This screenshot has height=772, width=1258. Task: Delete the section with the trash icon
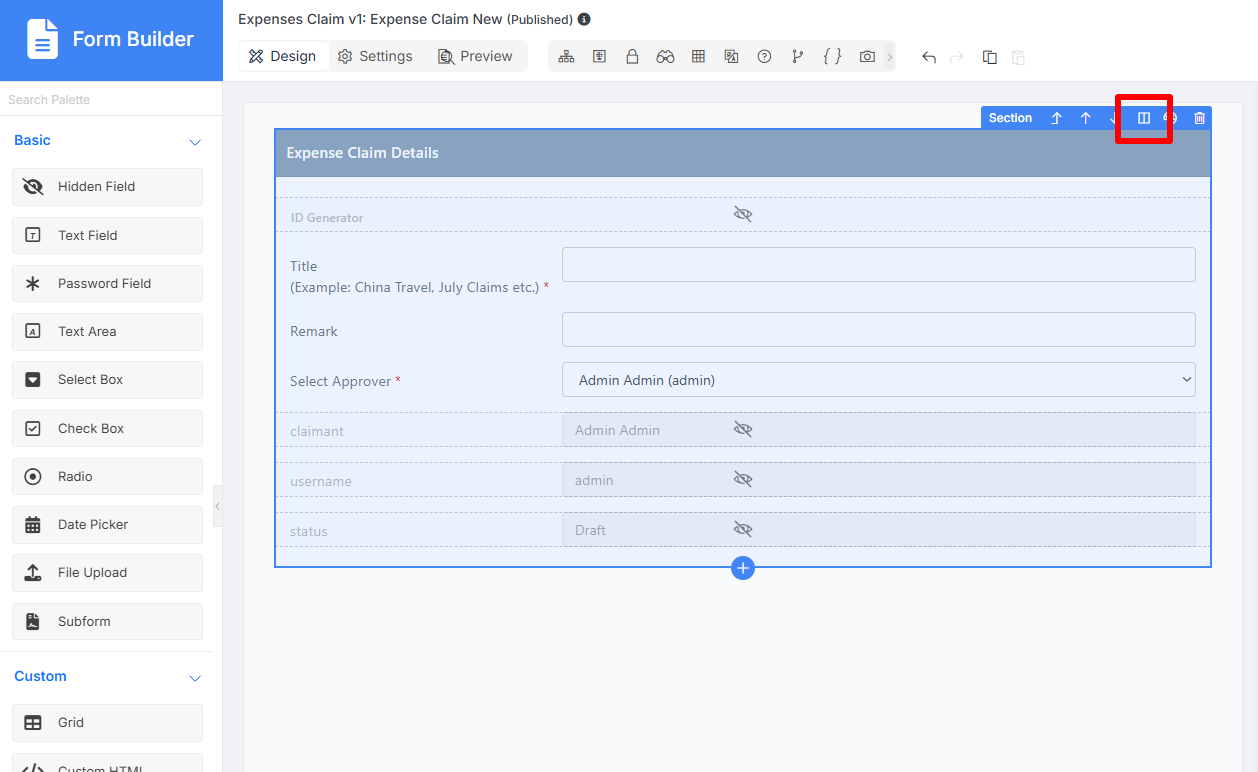click(1200, 118)
